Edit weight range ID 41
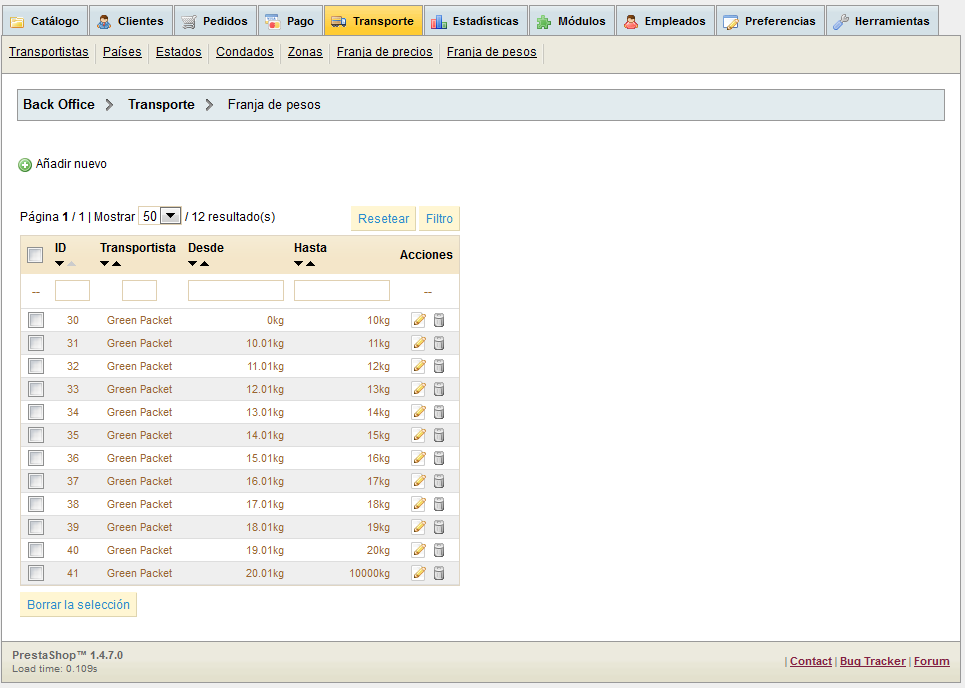 point(418,573)
